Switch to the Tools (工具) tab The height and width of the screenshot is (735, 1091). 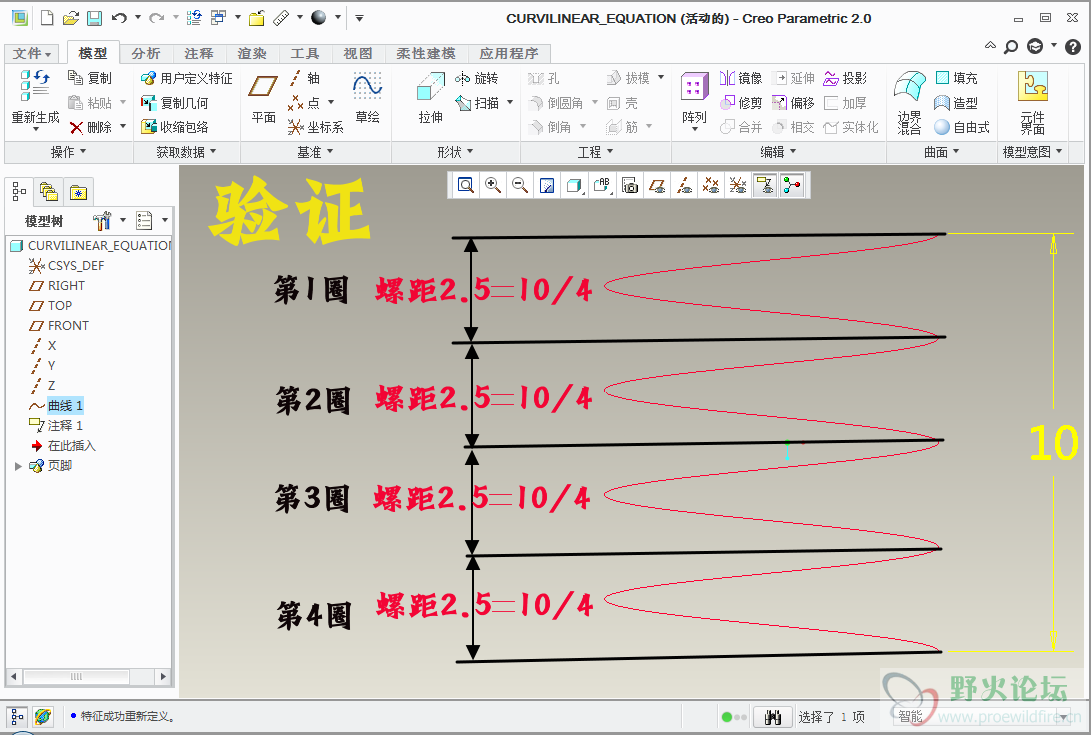pos(305,54)
